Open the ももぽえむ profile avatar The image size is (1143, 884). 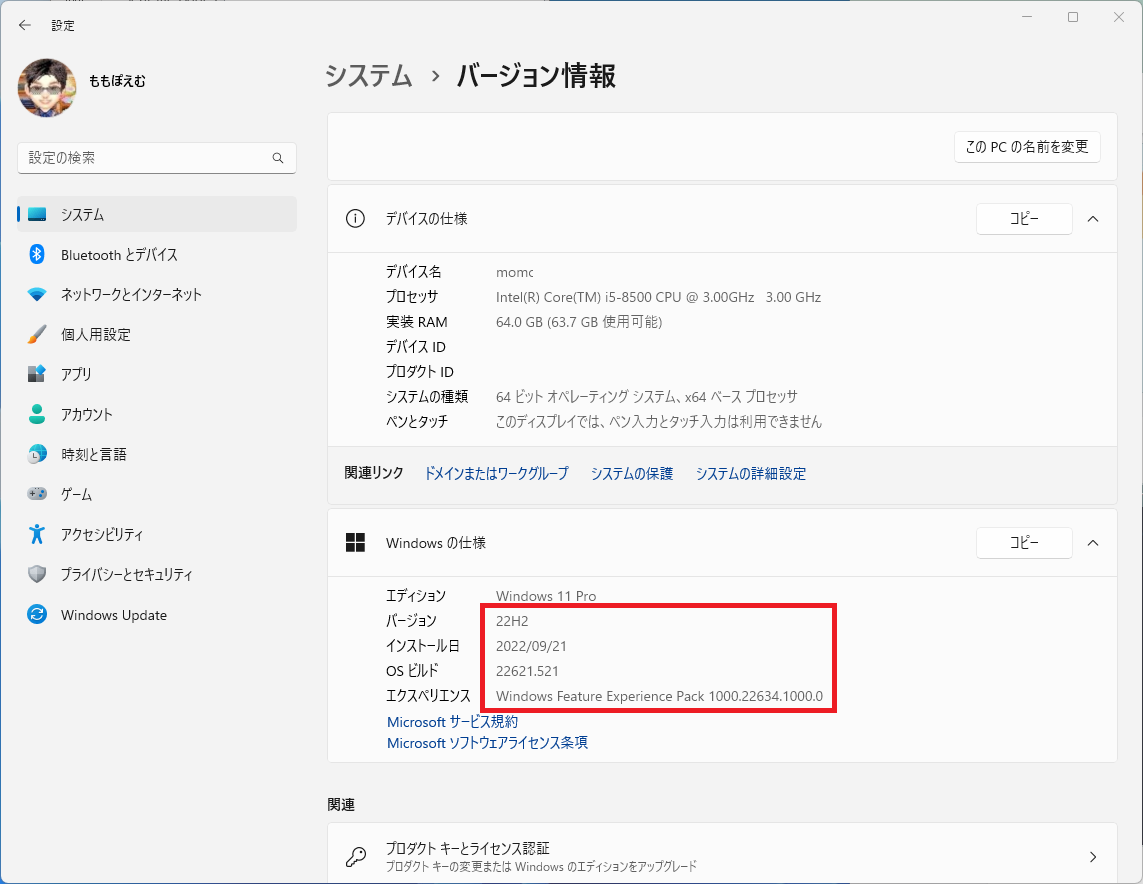[x=47, y=87]
